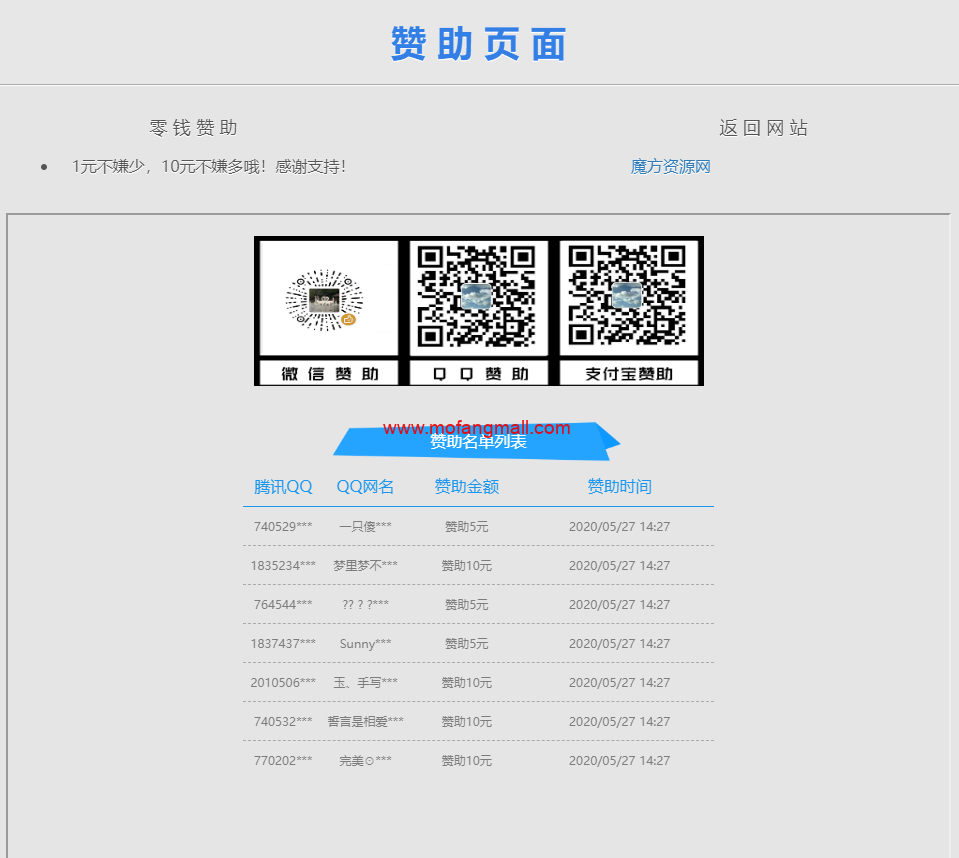Select QQ number 764544***
The width and height of the screenshot is (959, 858).
pos(283,605)
